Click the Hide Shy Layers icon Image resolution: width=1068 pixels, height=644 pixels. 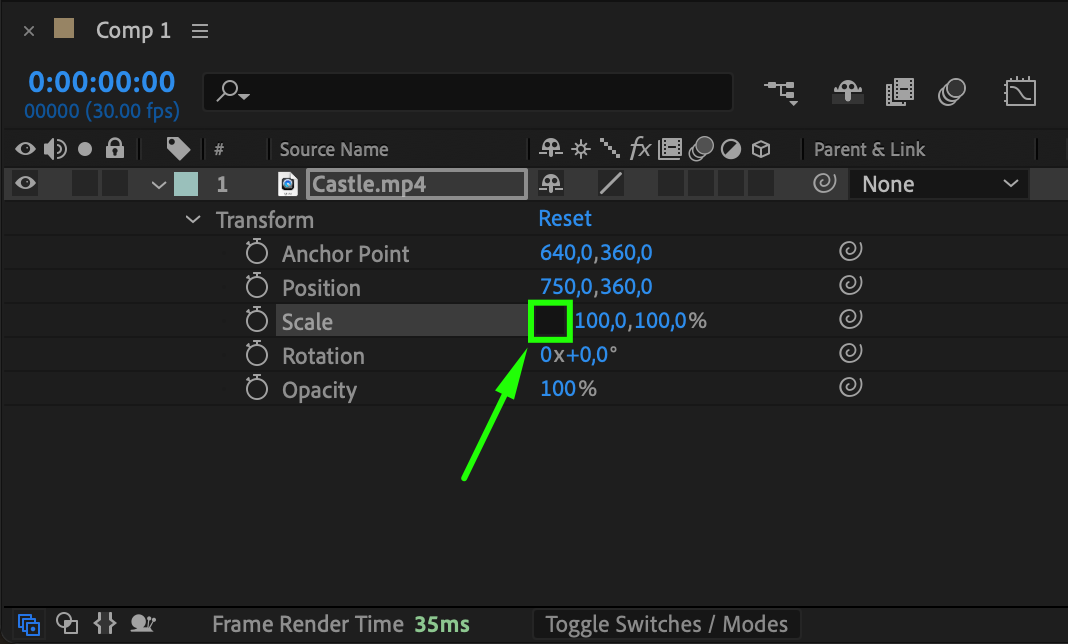(847, 92)
